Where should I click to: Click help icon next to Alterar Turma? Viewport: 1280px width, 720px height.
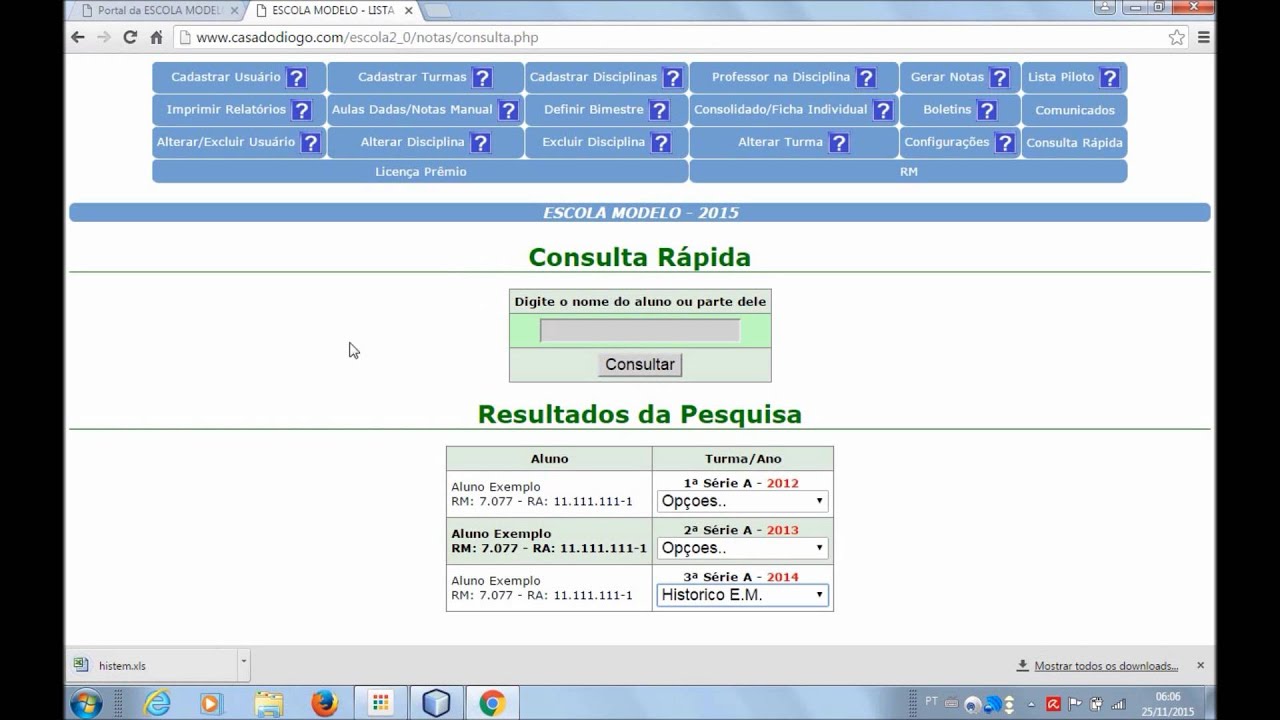click(839, 143)
